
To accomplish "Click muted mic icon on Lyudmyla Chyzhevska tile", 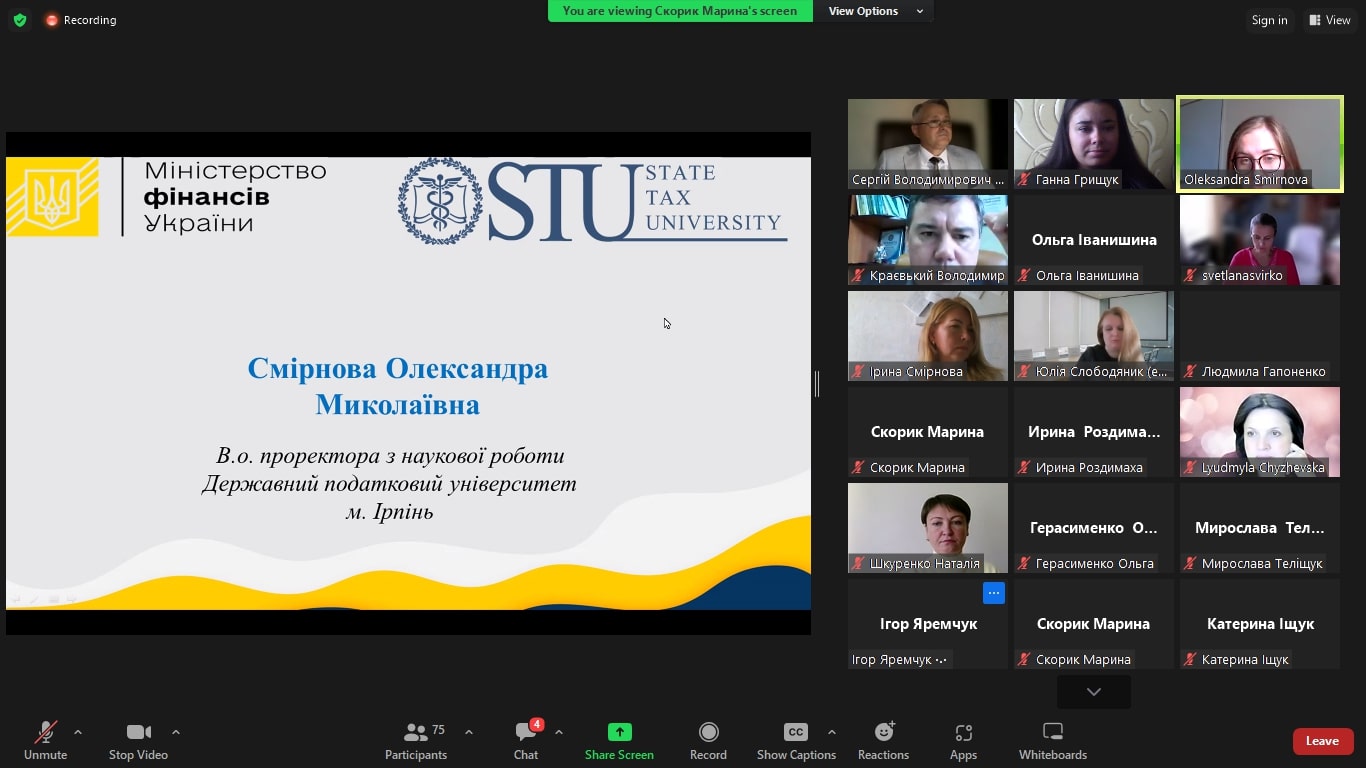I will 1190,468.
